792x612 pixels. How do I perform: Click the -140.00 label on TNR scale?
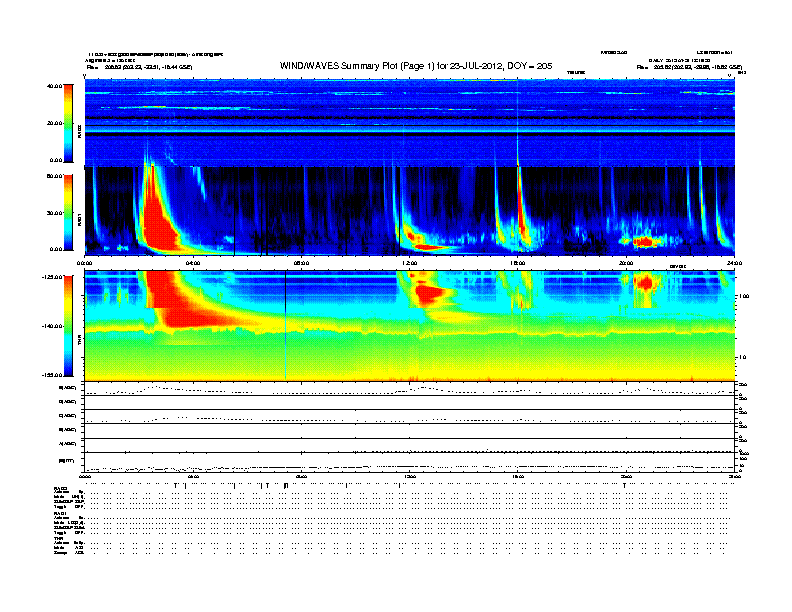point(53,326)
